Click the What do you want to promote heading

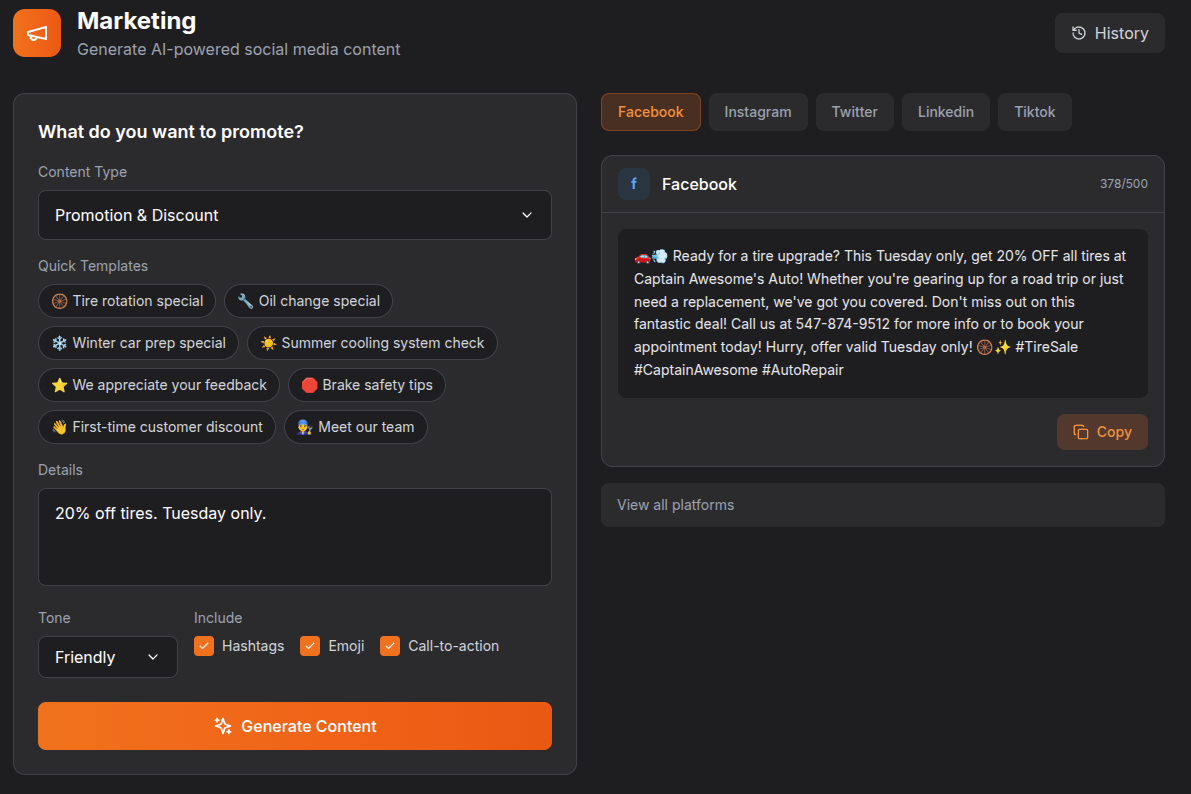coord(171,131)
